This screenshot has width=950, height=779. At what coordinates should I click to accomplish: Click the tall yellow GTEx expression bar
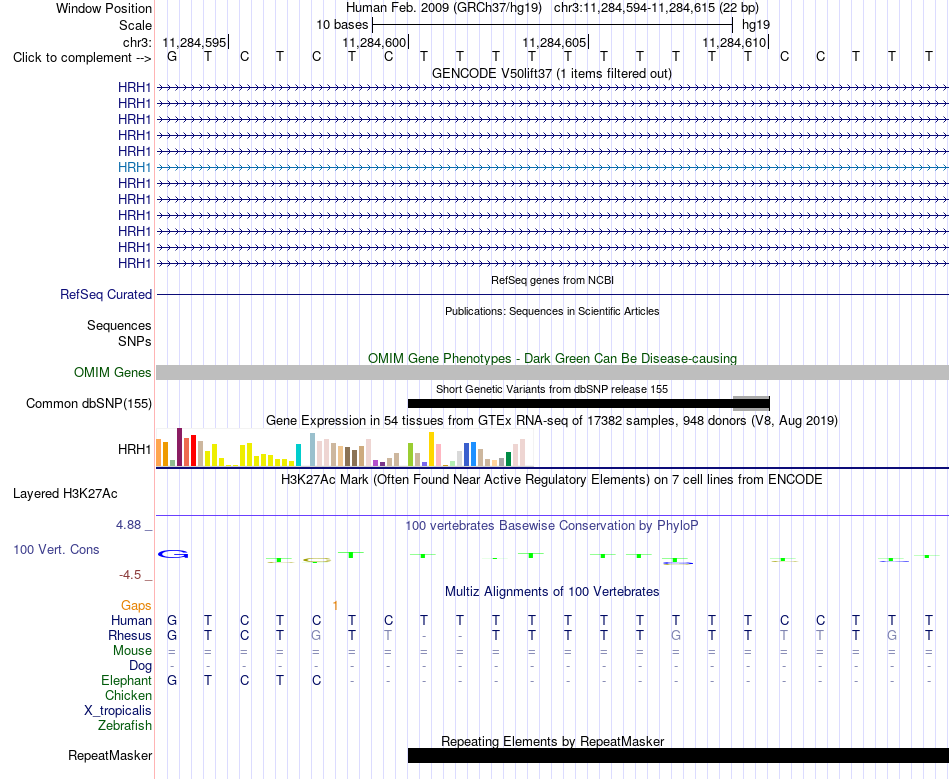(431, 449)
